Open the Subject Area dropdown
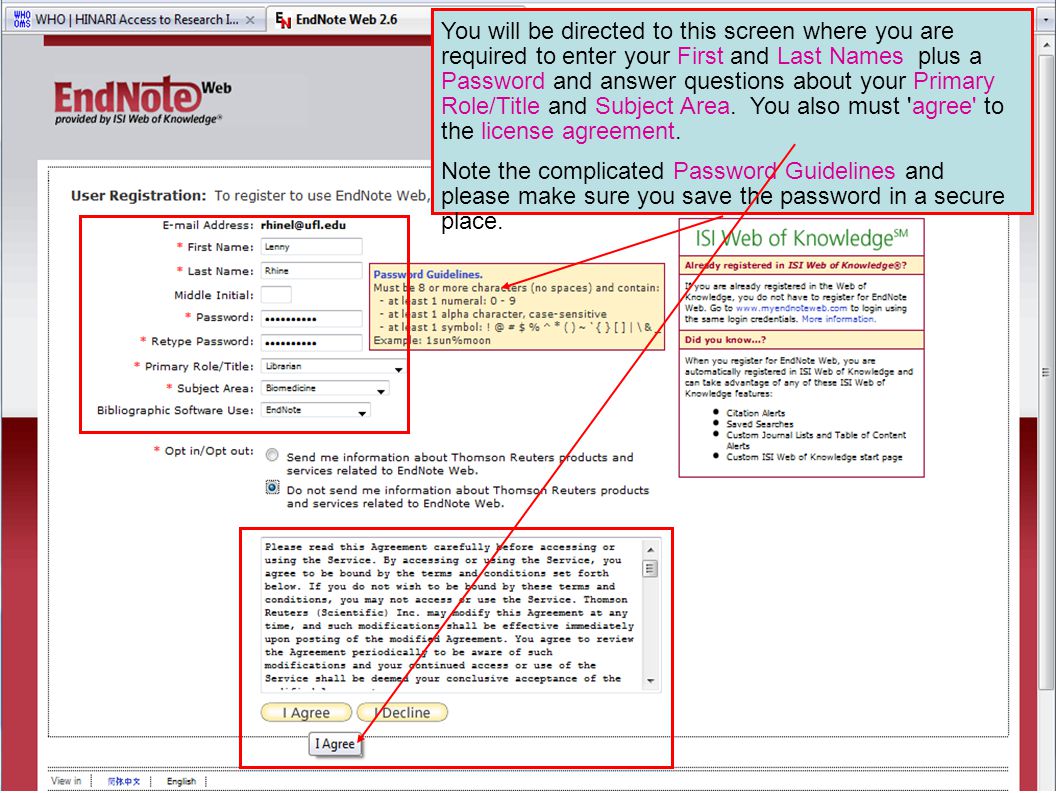The width and height of the screenshot is (1058, 793). pyautogui.click(x=325, y=389)
